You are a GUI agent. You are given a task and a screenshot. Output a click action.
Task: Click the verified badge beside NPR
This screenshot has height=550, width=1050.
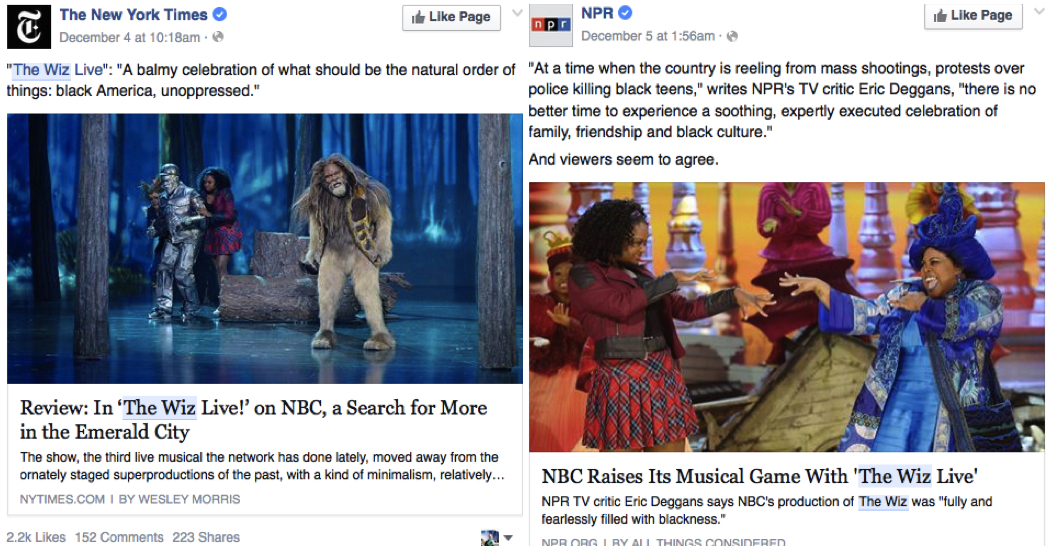tap(625, 13)
